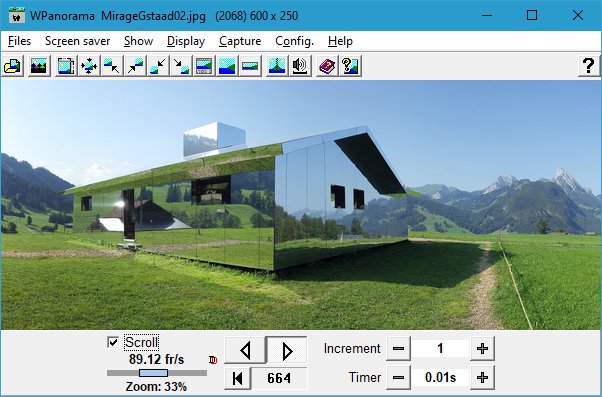Viewport: 602px width, 397px height.
Task: Jump to panorama start with rewind button
Action: pyautogui.click(x=238, y=378)
